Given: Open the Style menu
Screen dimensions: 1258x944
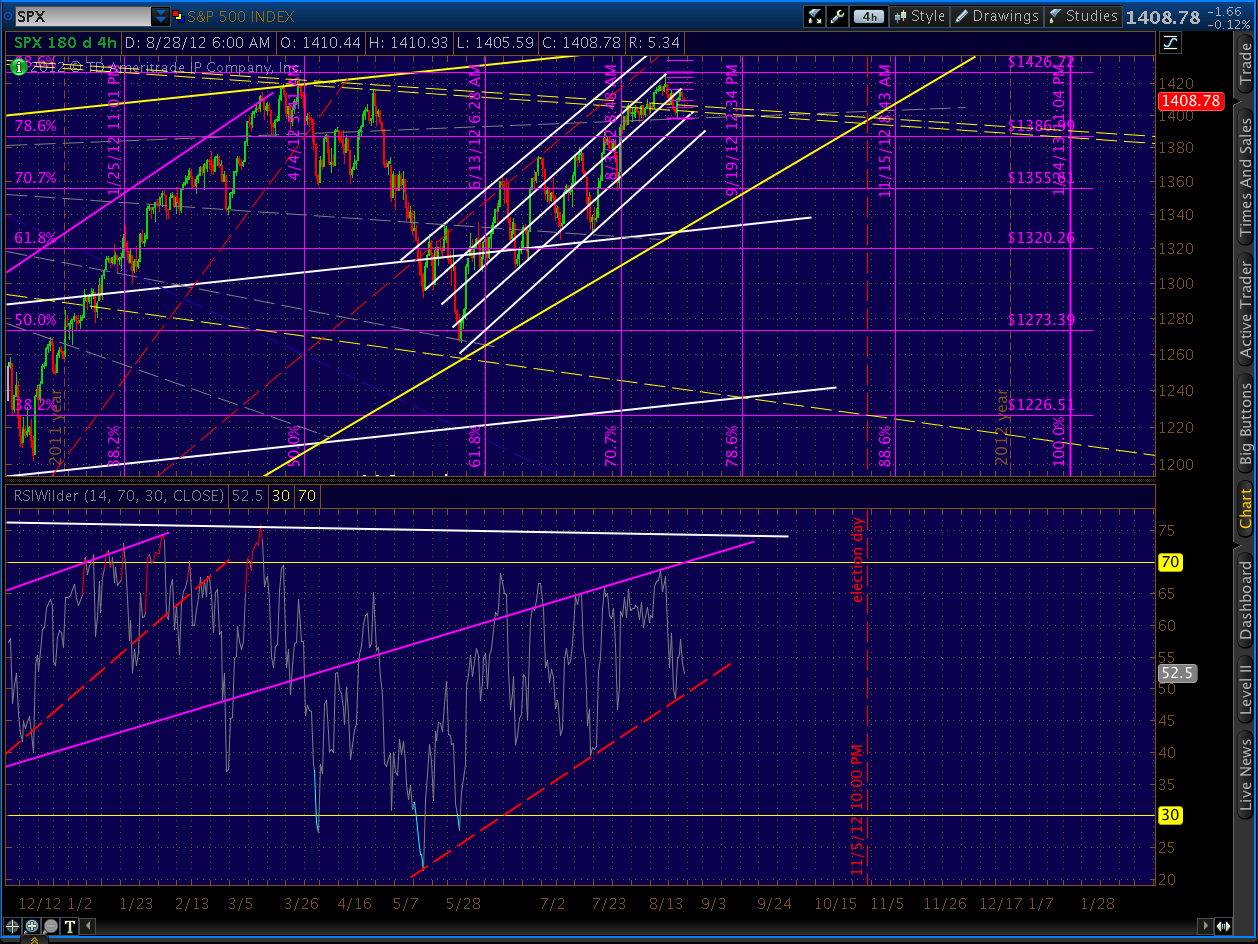Looking at the screenshot, I should [x=919, y=16].
